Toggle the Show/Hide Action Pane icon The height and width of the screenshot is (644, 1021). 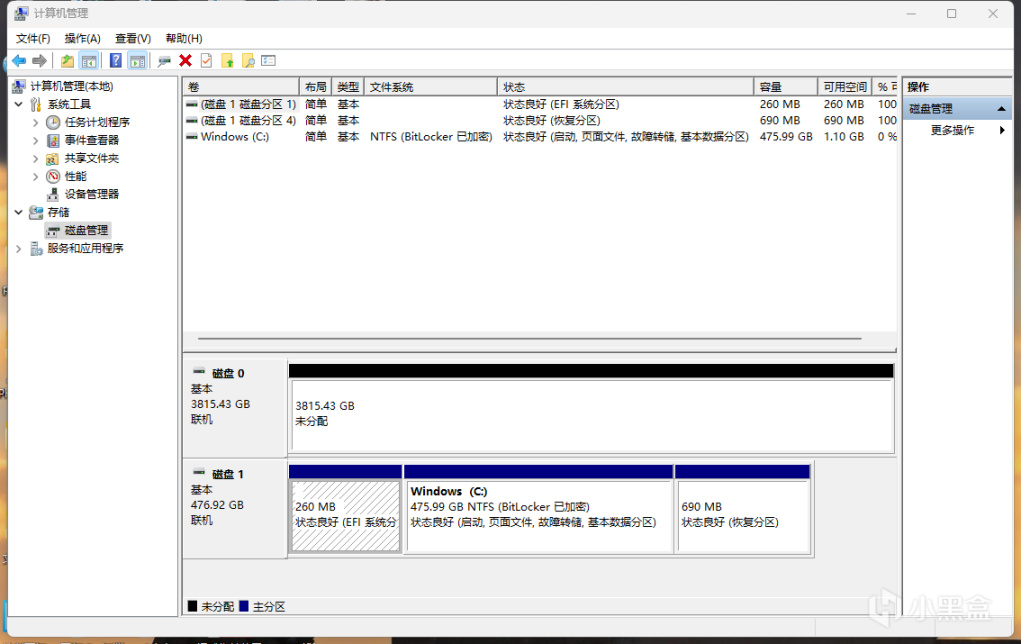(x=137, y=61)
